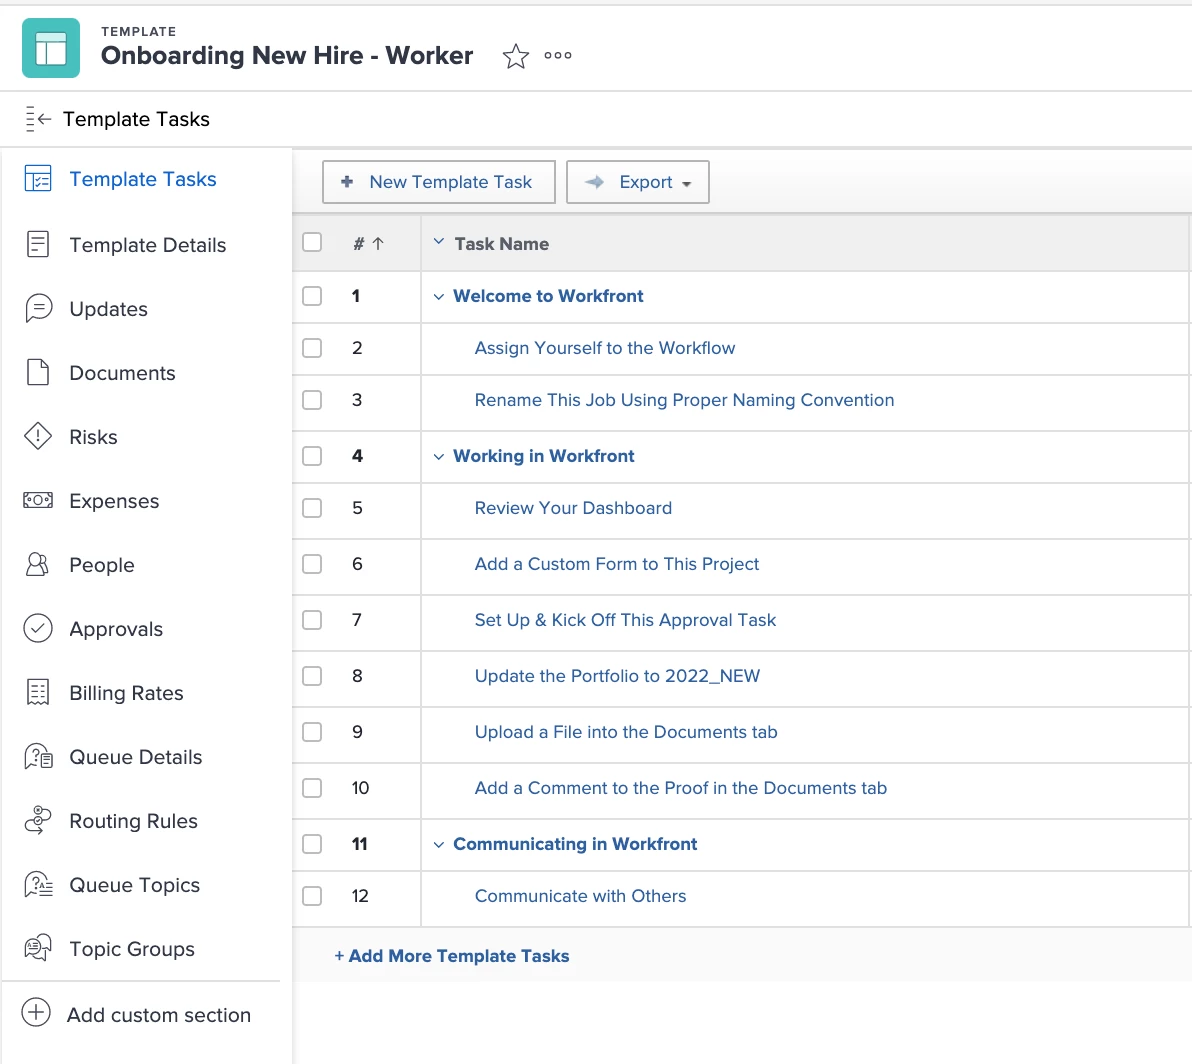Click the Task Name column header
This screenshot has width=1192, height=1064.
[x=502, y=244]
